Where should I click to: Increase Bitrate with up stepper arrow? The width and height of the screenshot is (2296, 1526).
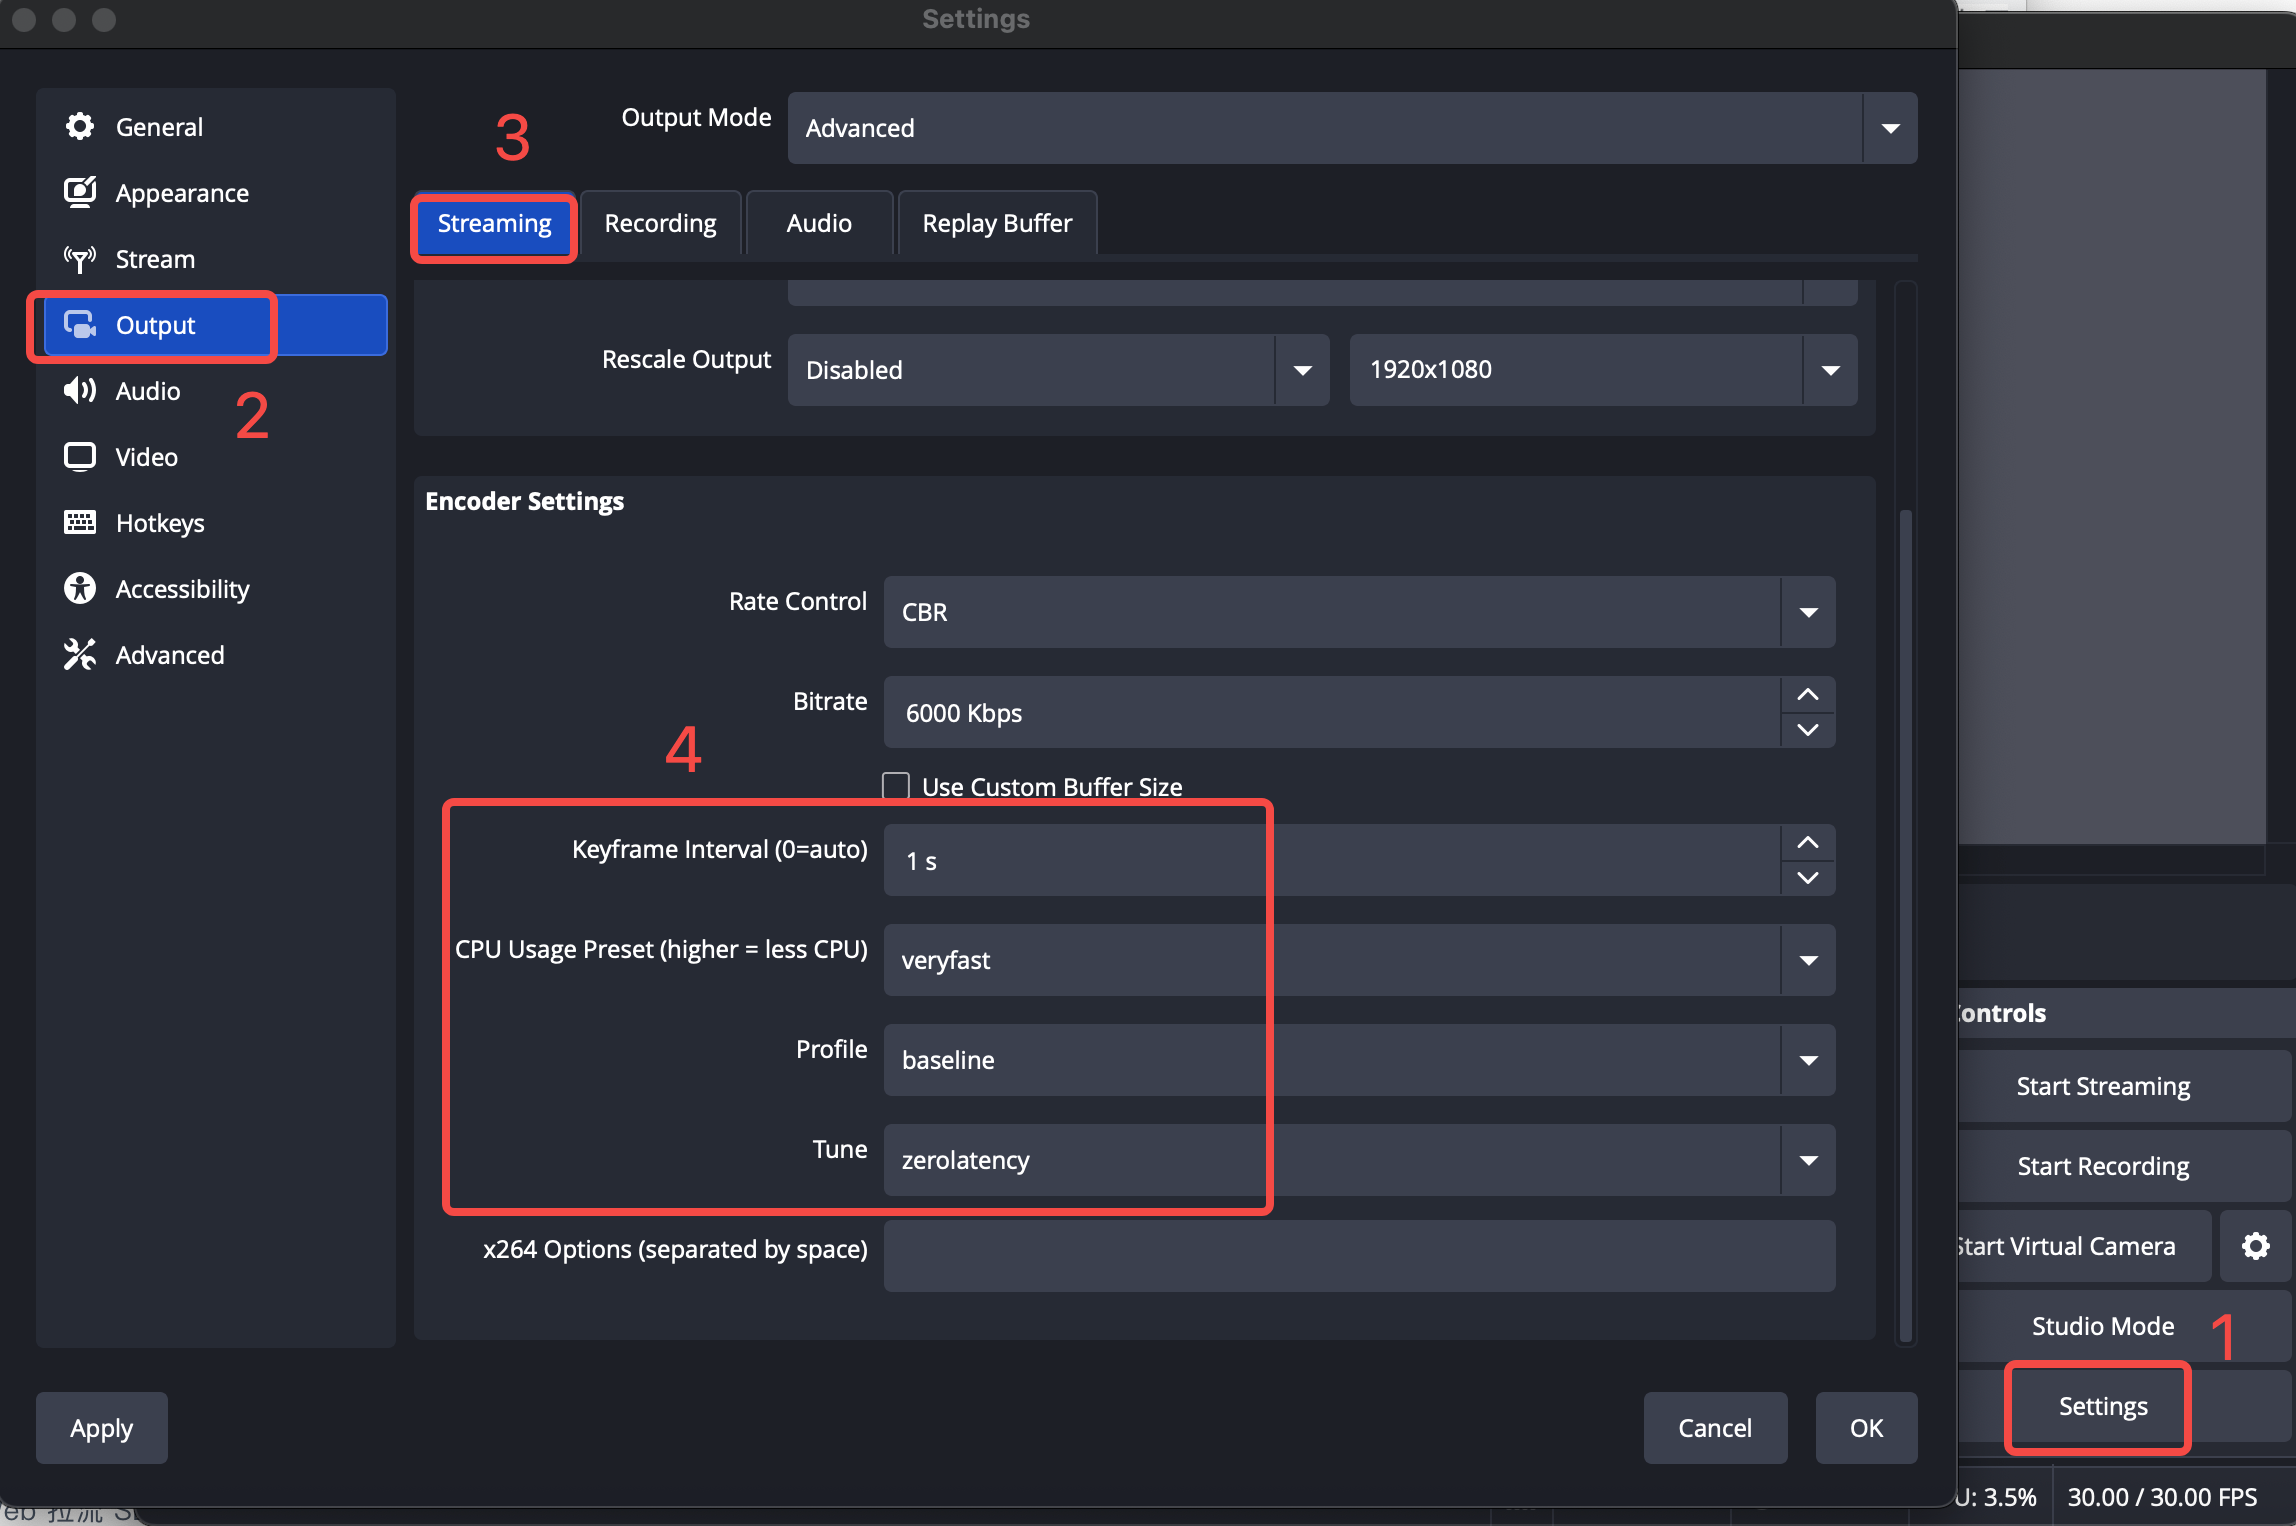pos(1808,694)
